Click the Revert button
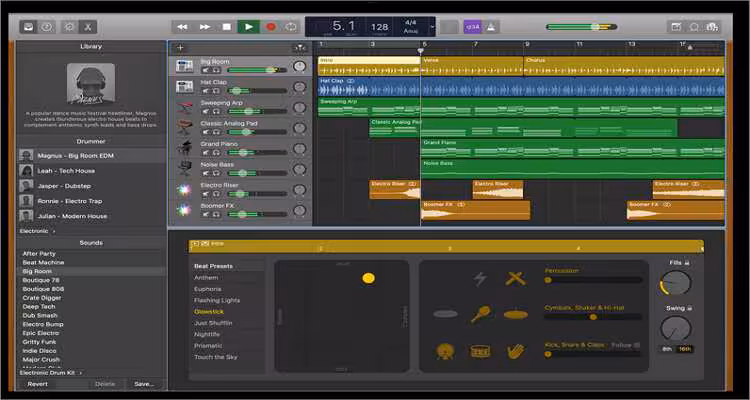This screenshot has height=400, width=750. [x=37, y=384]
